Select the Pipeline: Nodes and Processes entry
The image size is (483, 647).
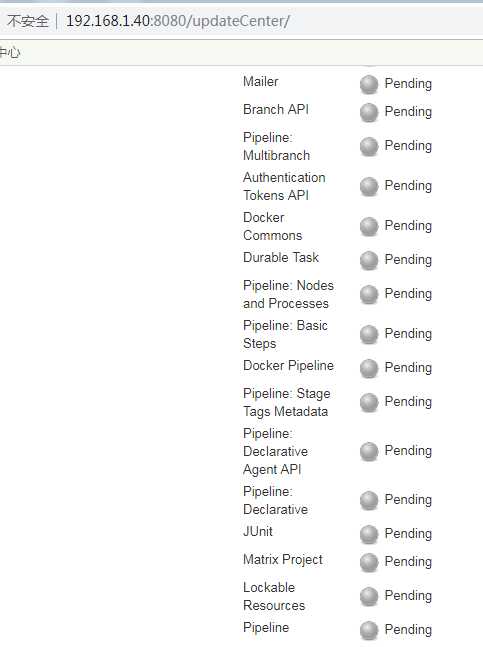[288, 294]
